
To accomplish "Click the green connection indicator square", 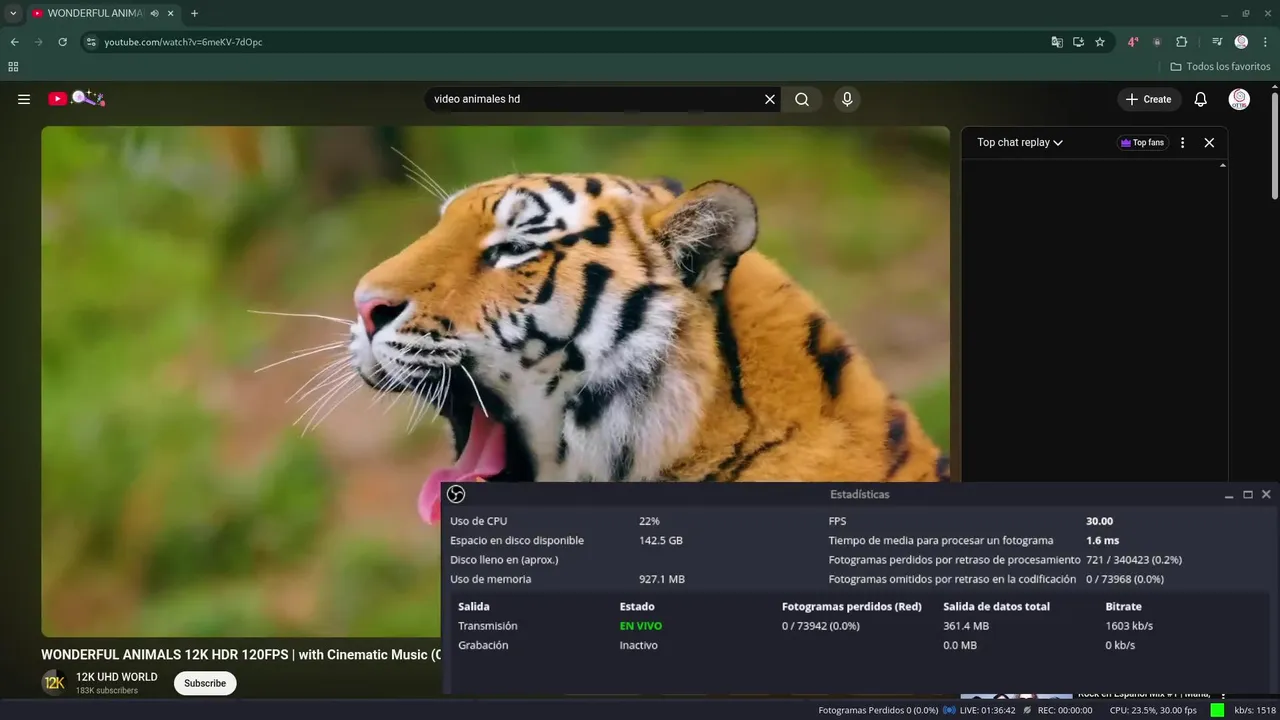I will pos(1217,710).
